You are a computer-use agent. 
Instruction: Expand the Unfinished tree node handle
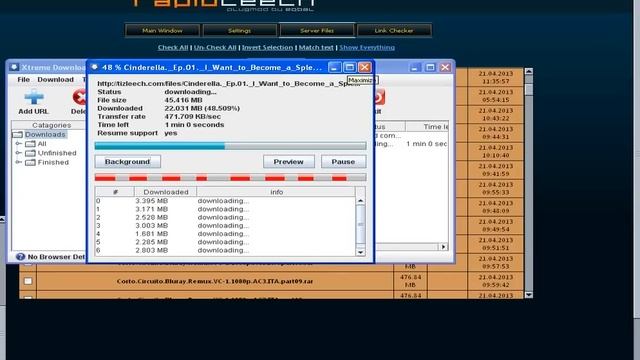pos(18,153)
